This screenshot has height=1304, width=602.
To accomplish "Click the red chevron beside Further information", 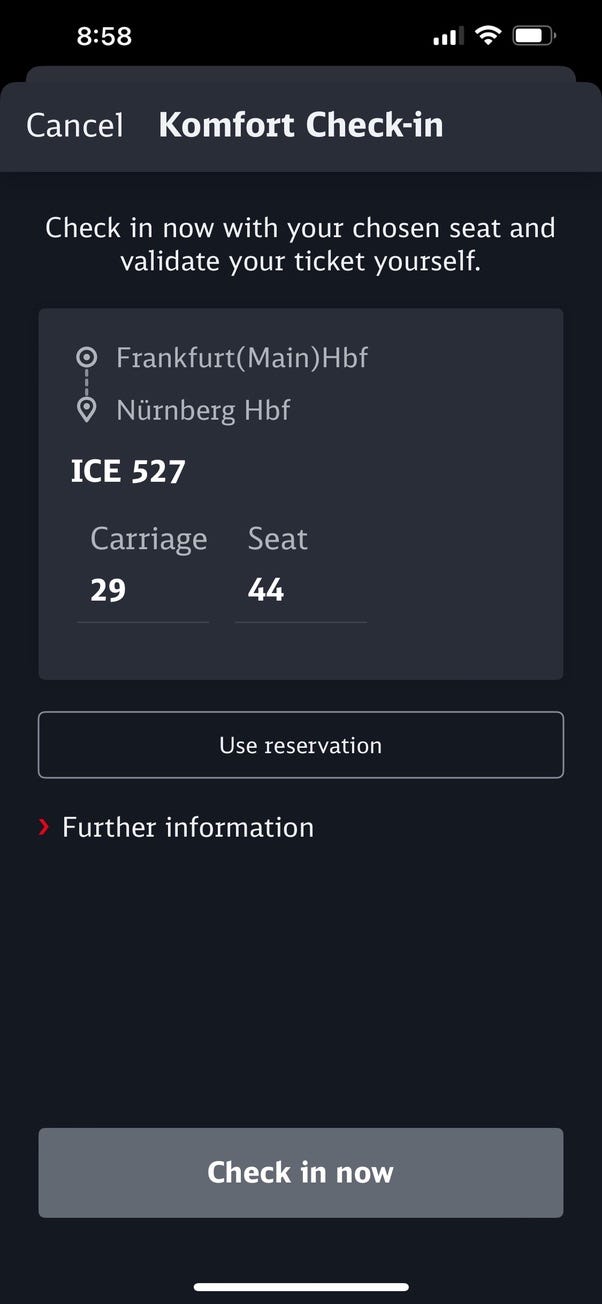I will 44,827.
